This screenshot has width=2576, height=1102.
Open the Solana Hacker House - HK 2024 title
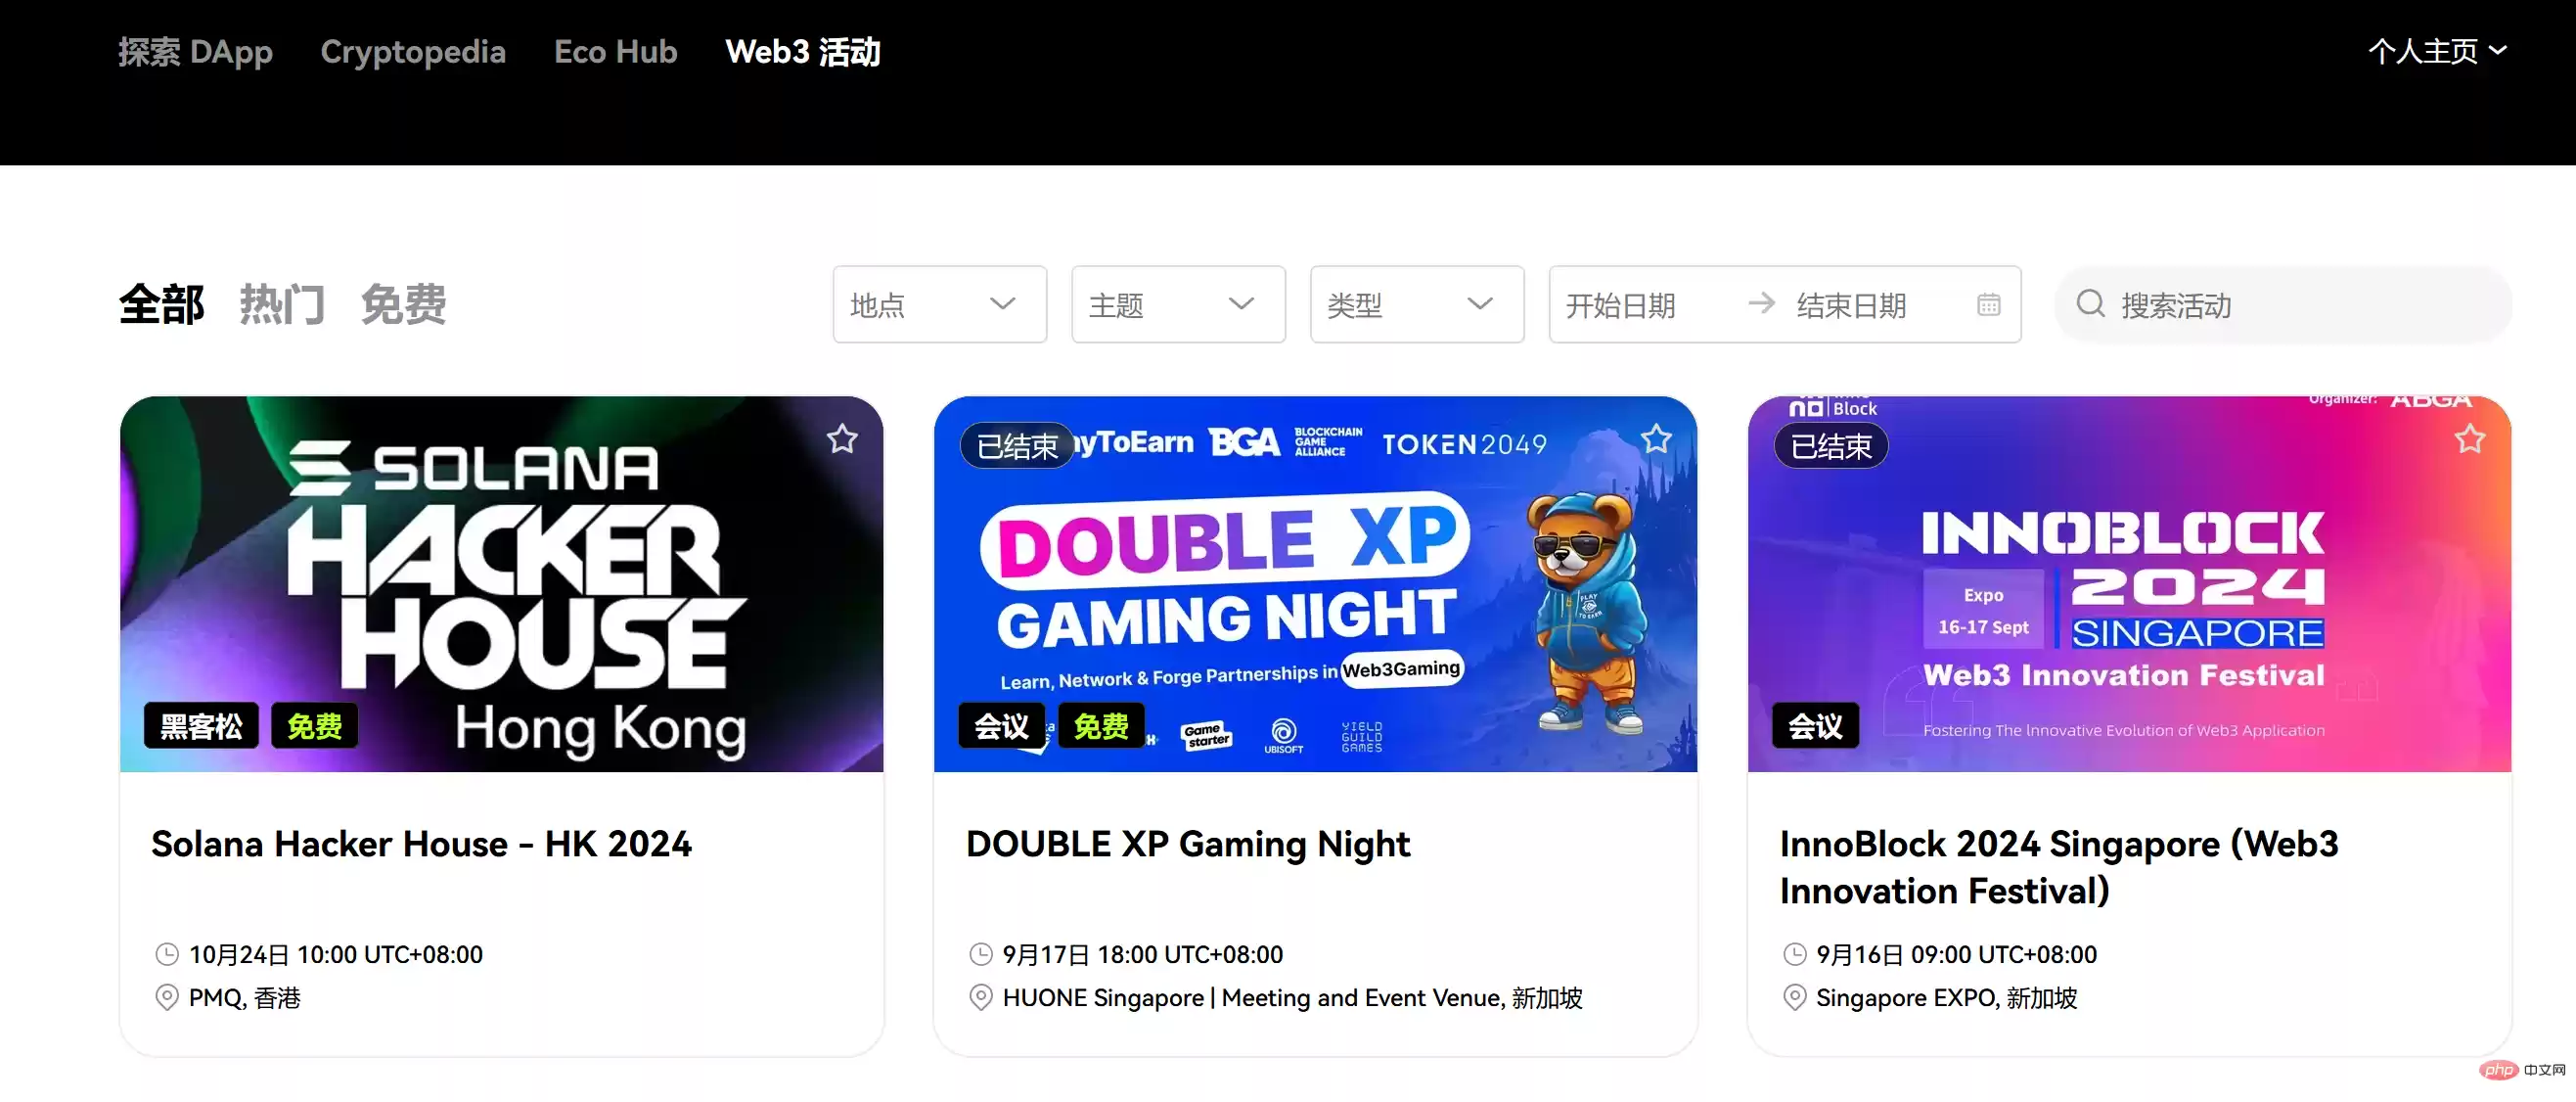421,845
